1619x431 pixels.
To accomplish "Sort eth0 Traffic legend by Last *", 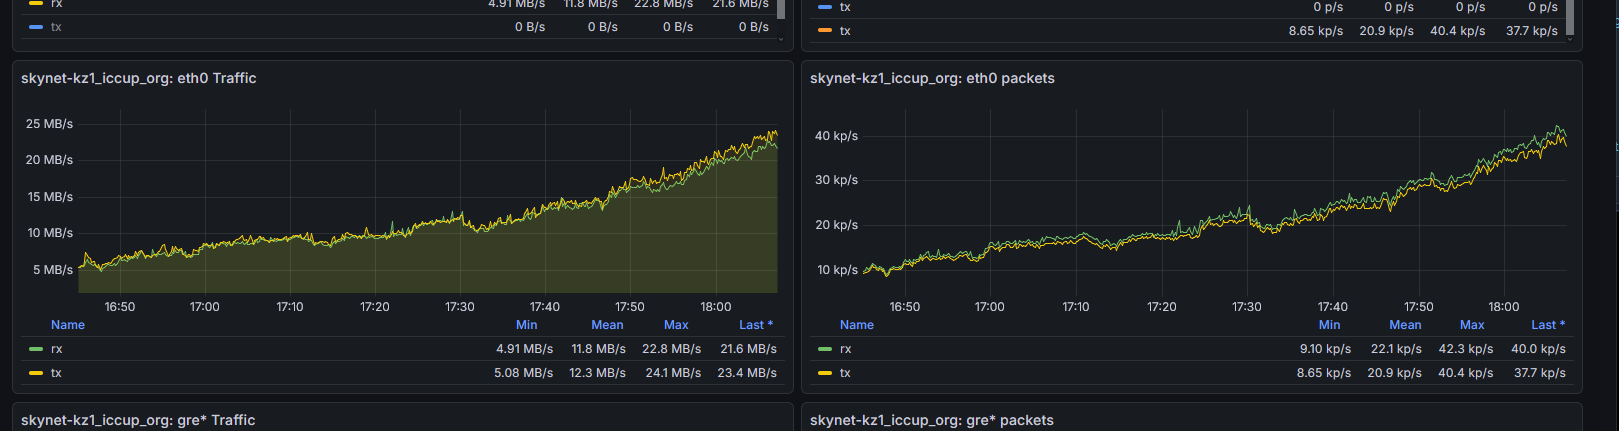I will point(756,325).
